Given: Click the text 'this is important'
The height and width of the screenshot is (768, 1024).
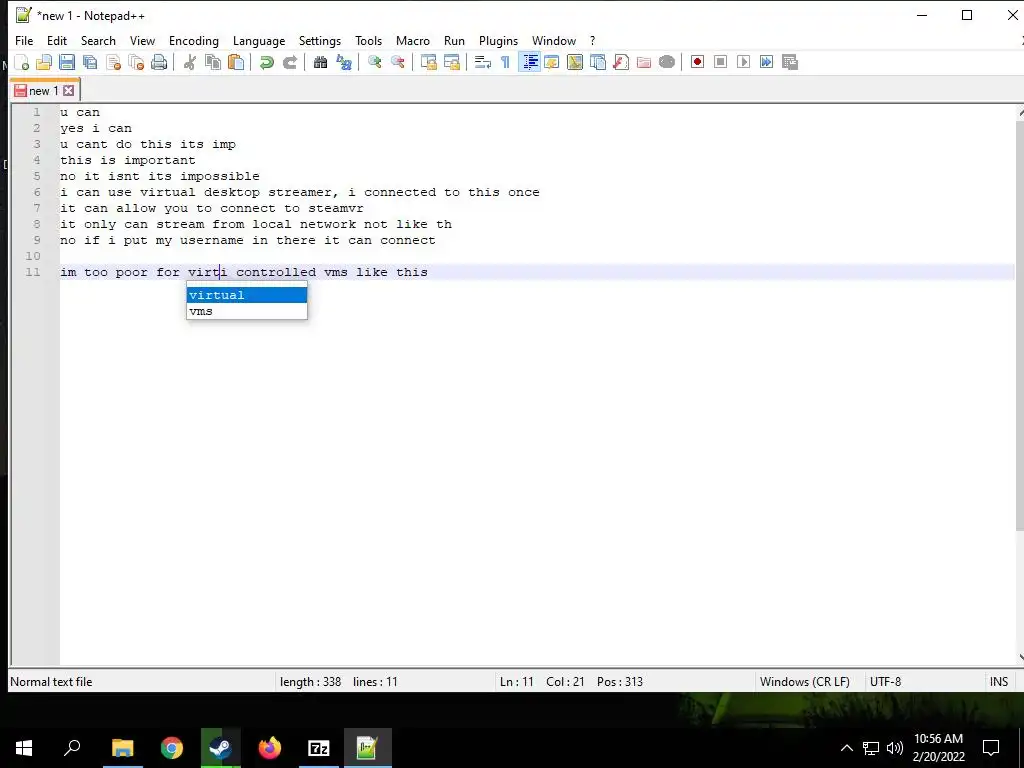Looking at the screenshot, I should 128,160.
